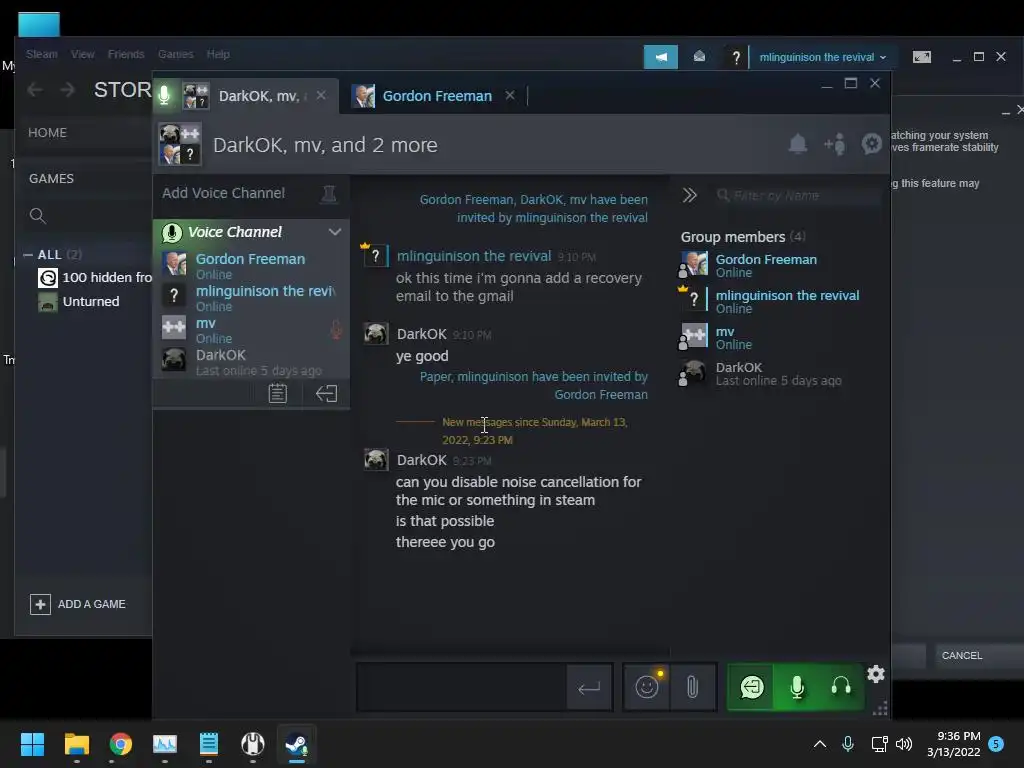1024x768 pixels.
Task: Open Friends menu in Steam window
Action: coord(126,54)
